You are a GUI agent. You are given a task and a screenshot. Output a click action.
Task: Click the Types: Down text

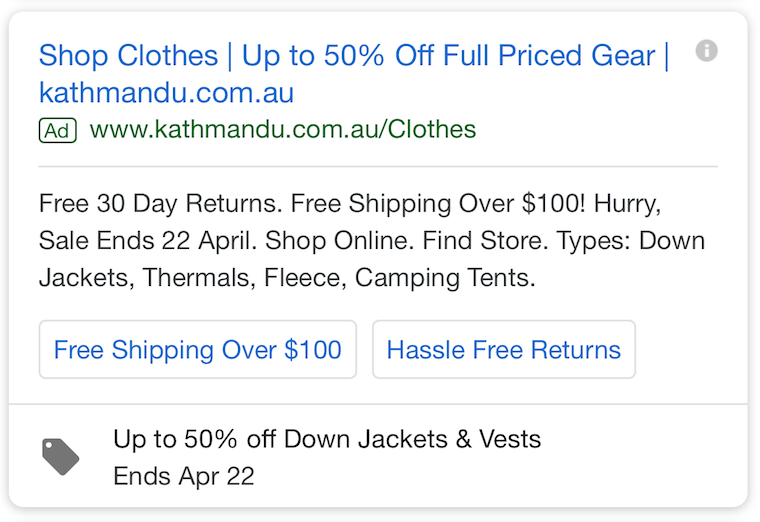click(630, 240)
